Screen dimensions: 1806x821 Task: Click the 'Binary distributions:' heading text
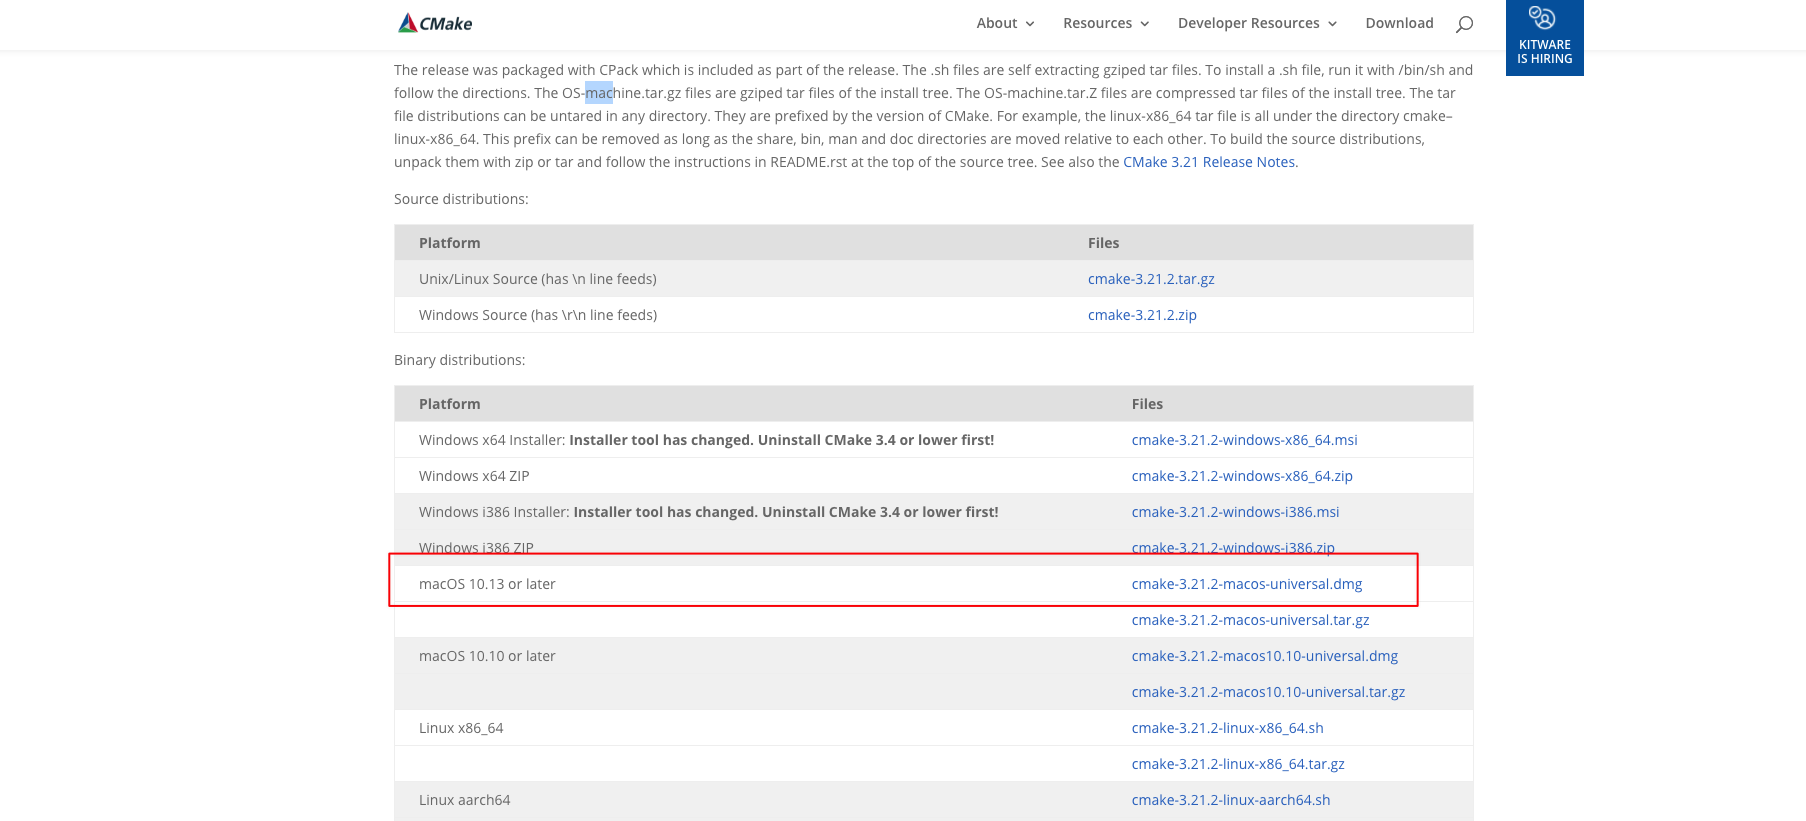(459, 360)
